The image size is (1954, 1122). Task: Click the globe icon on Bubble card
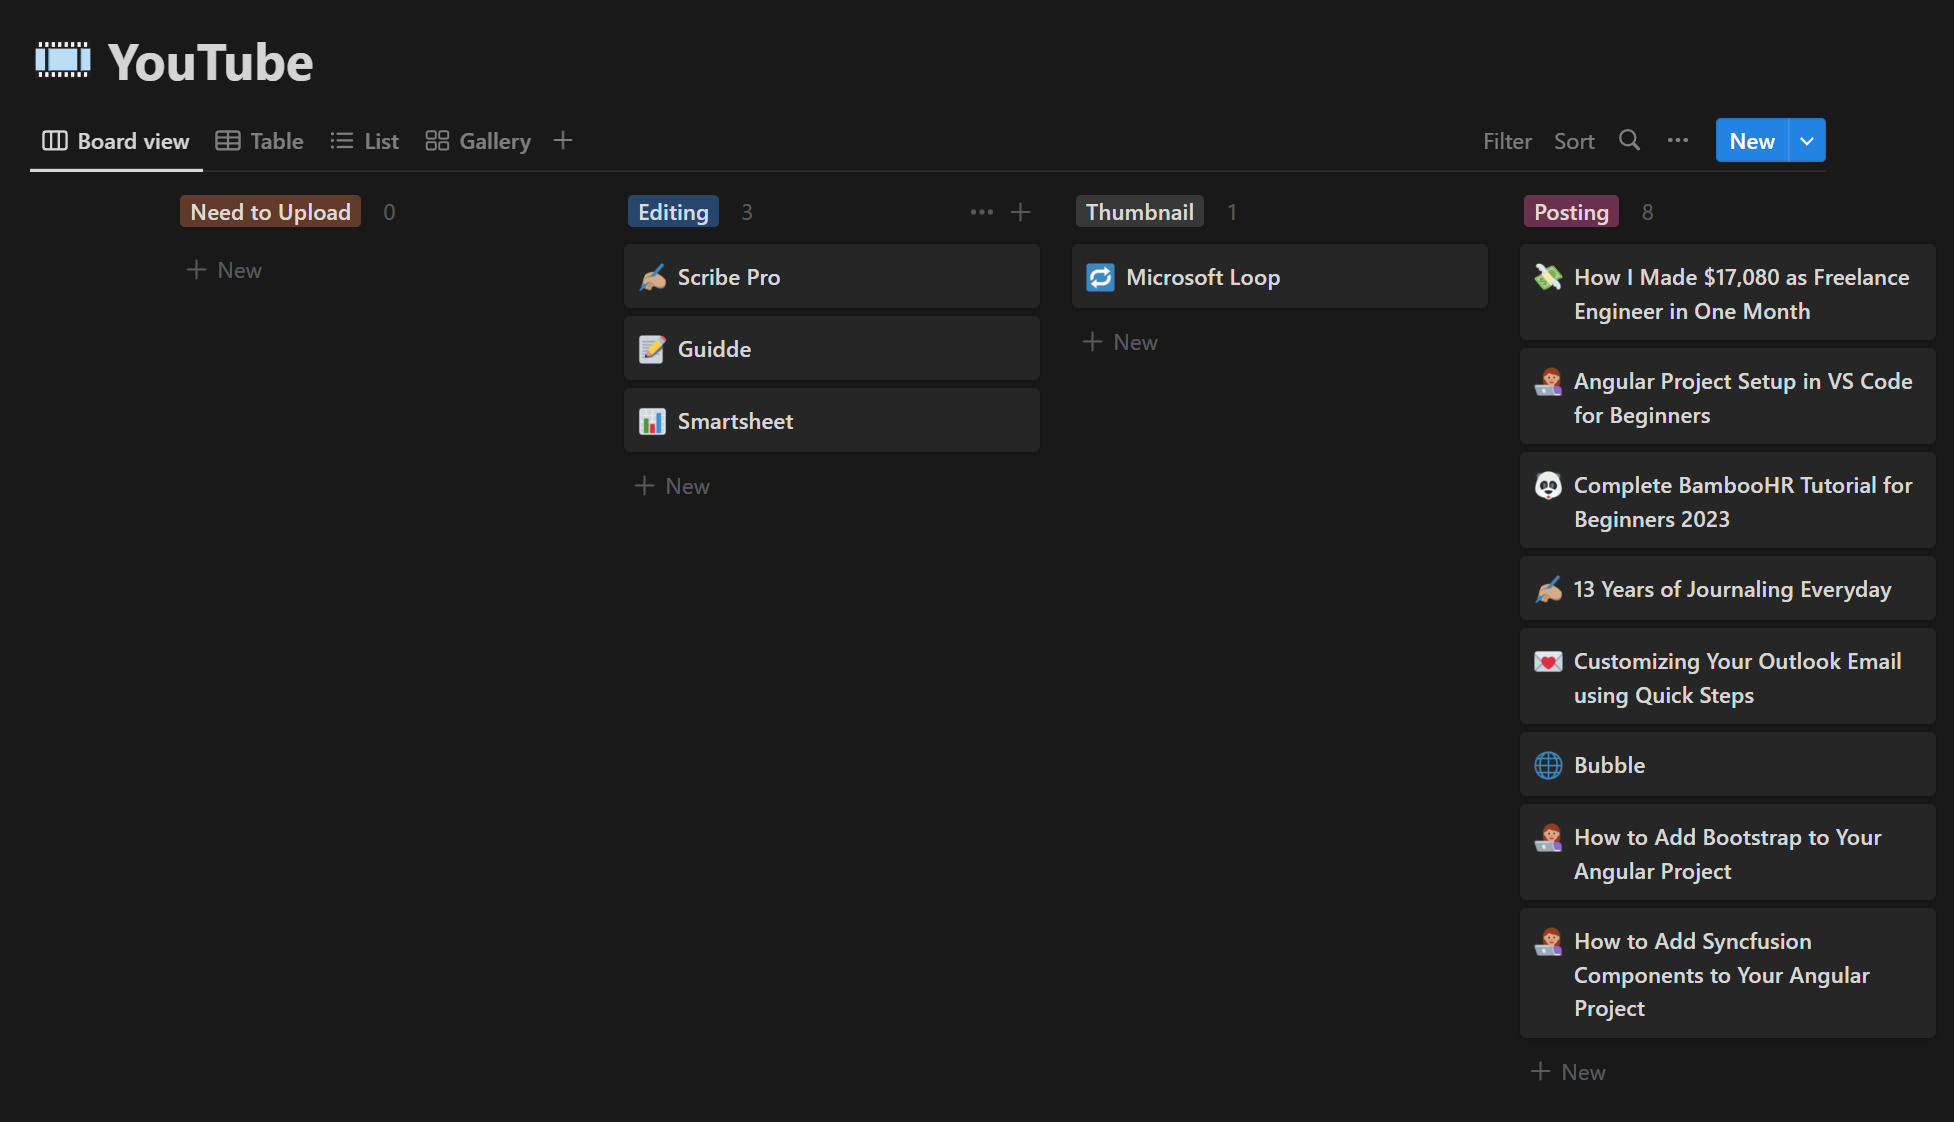point(1548,765)
